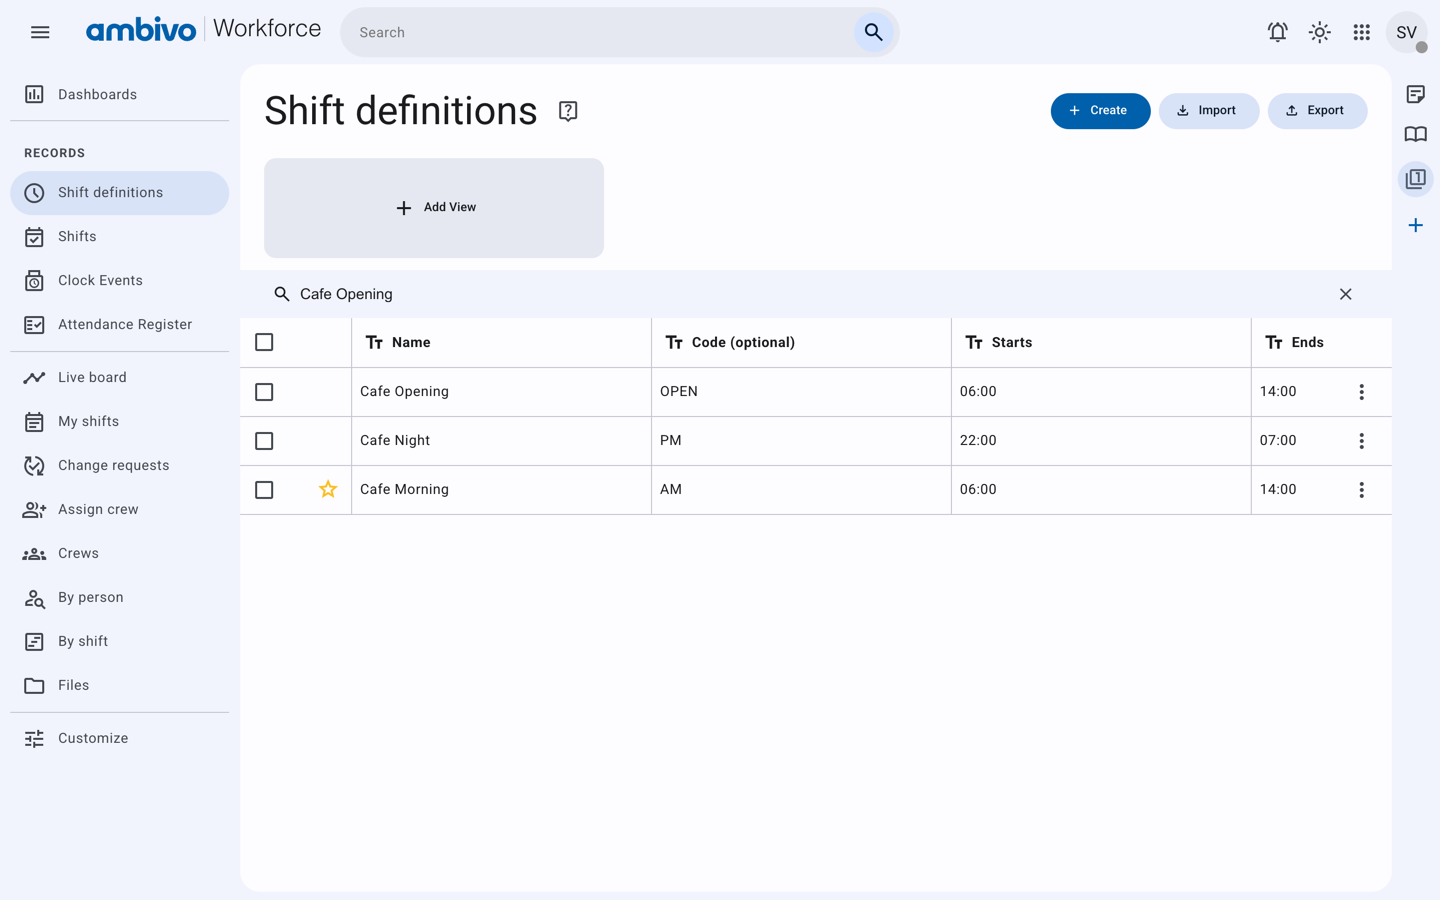
Task: Open the apps grid launcher
Action: click(1362, 32)
